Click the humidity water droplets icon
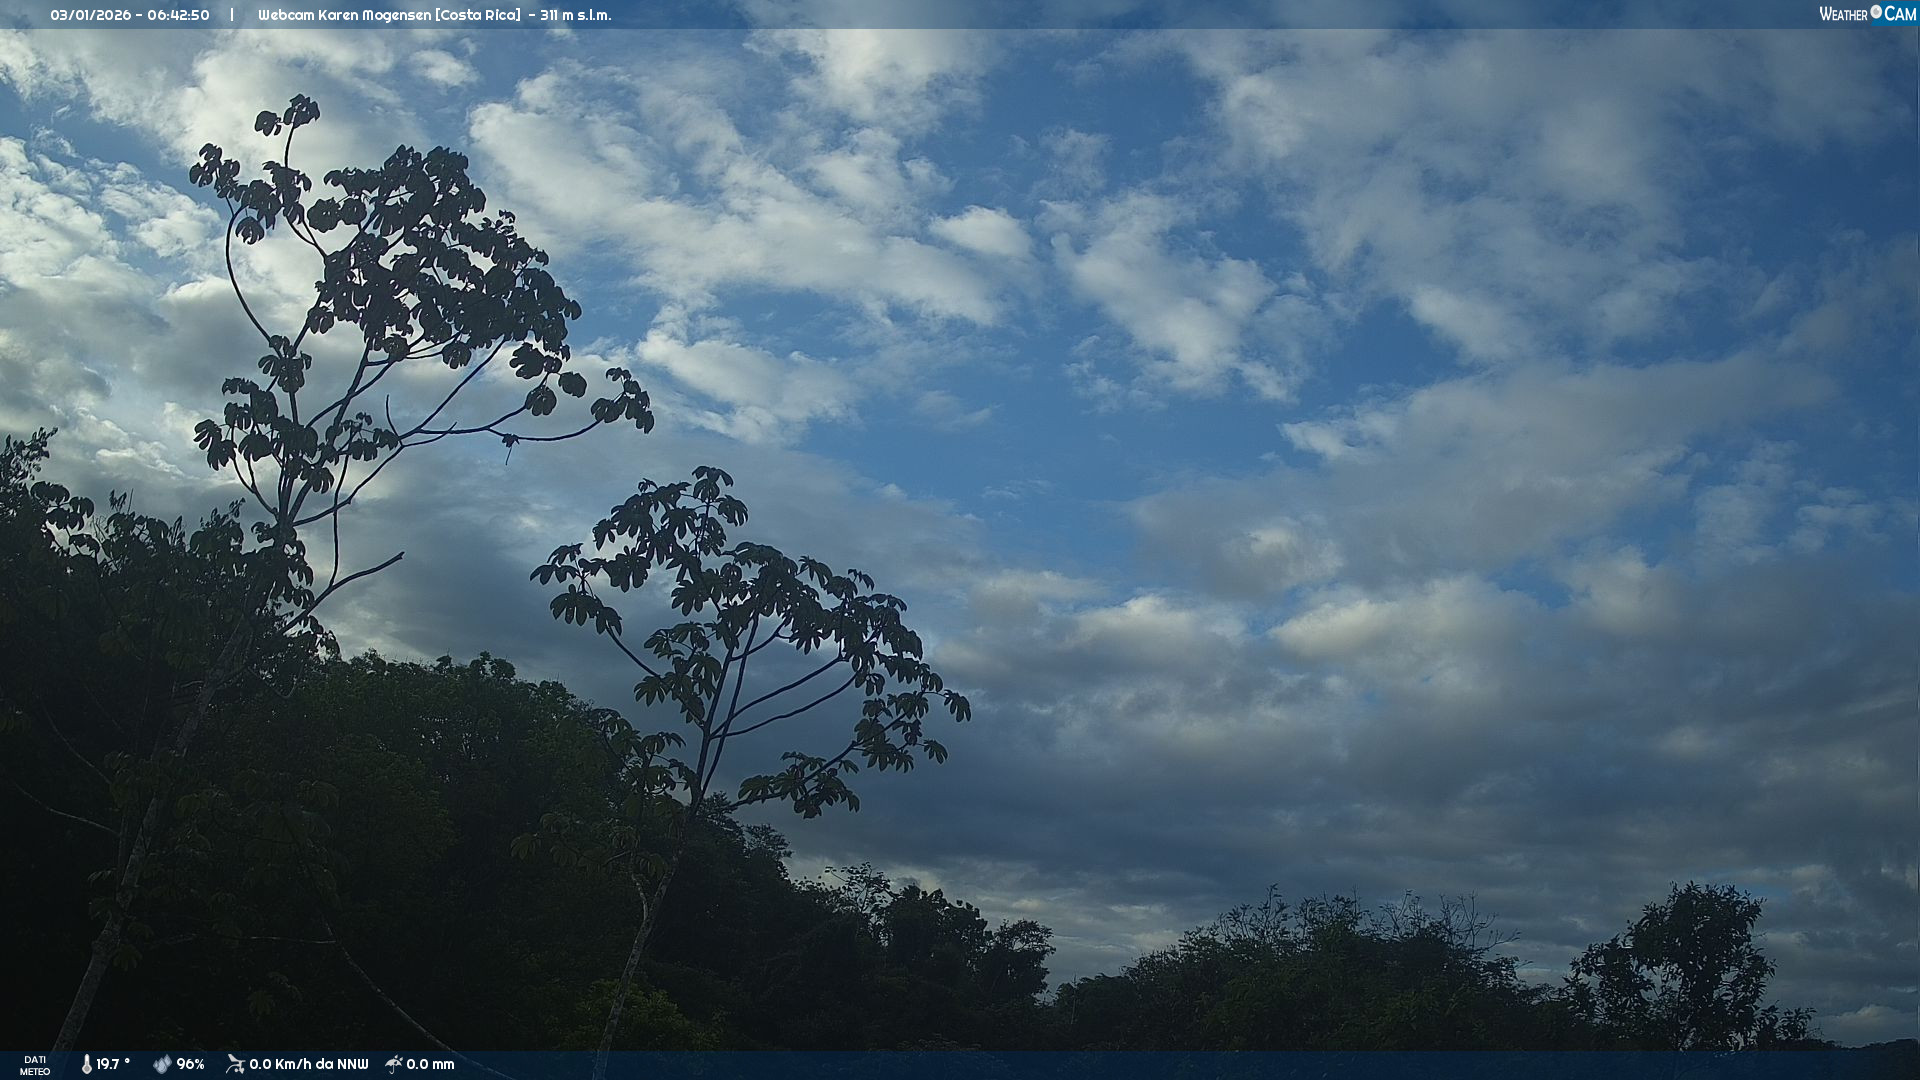Screen dimensions: 1920x1080 pyautogui.click(x=162, y=1064)
